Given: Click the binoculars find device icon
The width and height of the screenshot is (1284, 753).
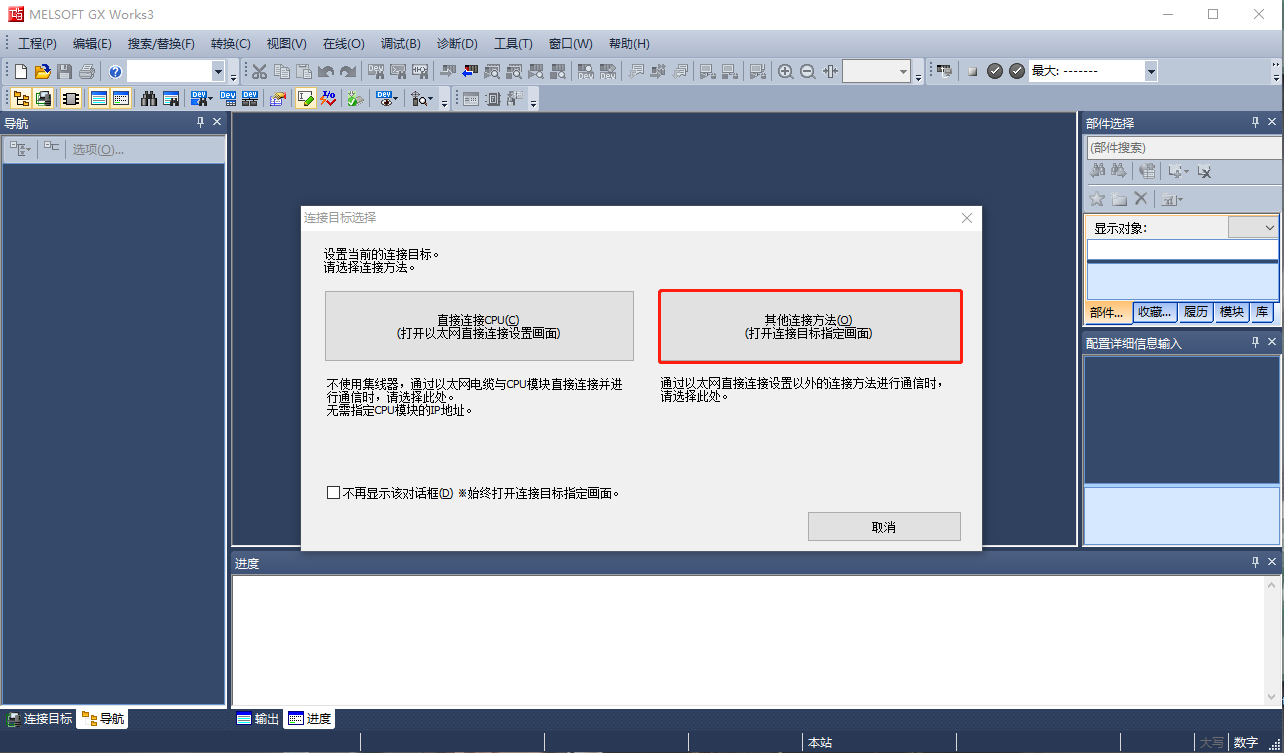Looking at the screenshot, I should pyautogui.click(x=148, y=98).
